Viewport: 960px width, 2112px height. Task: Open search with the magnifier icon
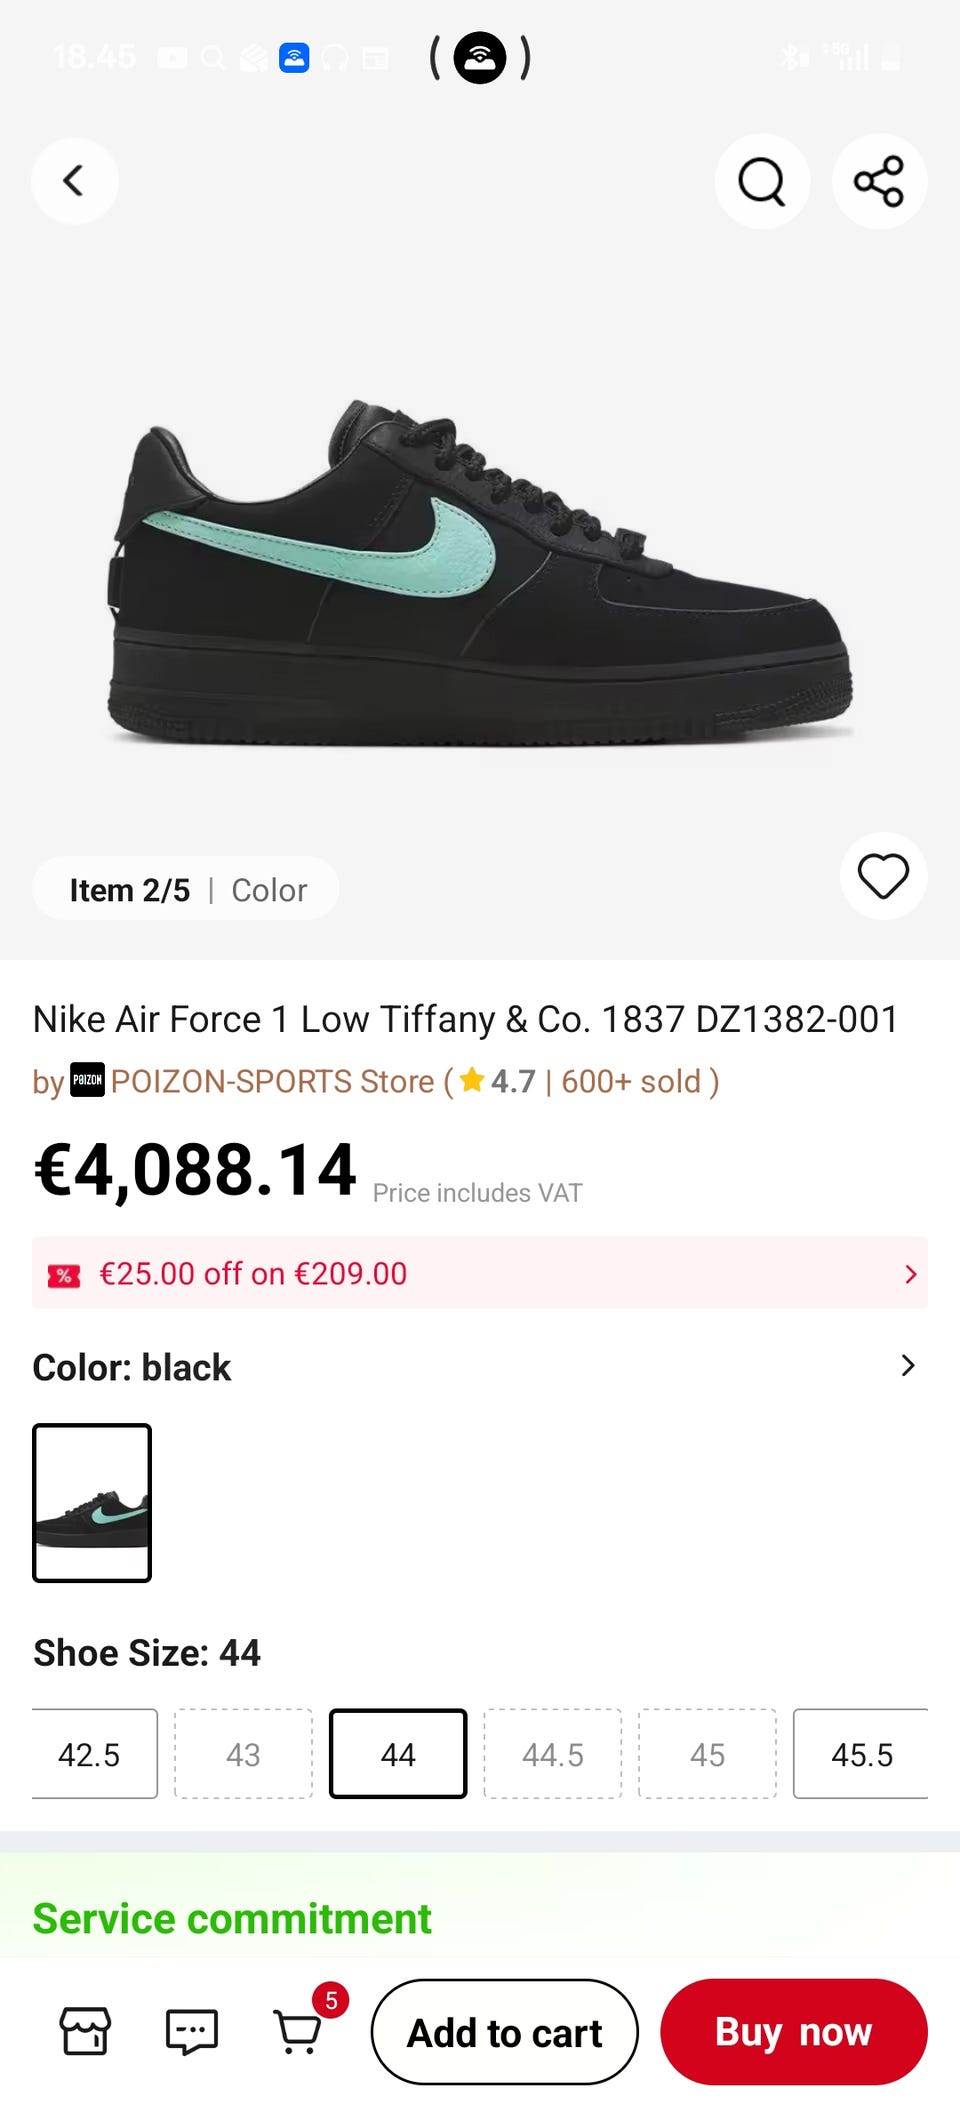[762, 181]
